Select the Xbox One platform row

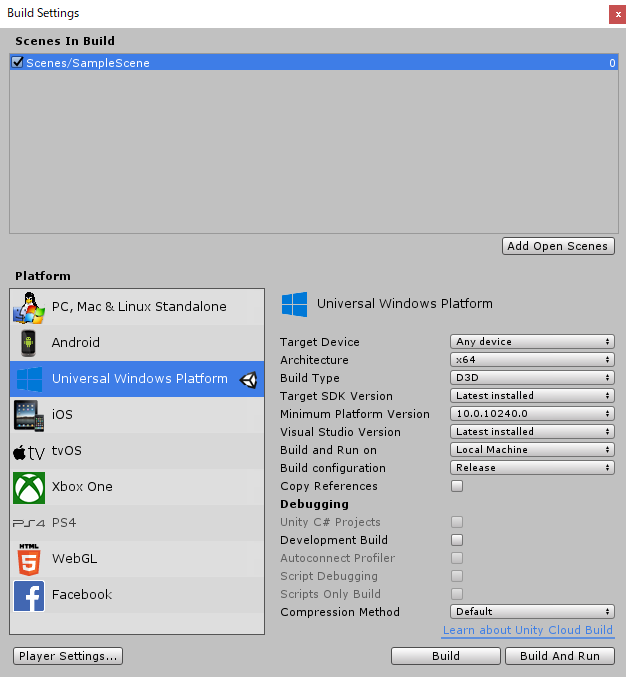(137, 487)
